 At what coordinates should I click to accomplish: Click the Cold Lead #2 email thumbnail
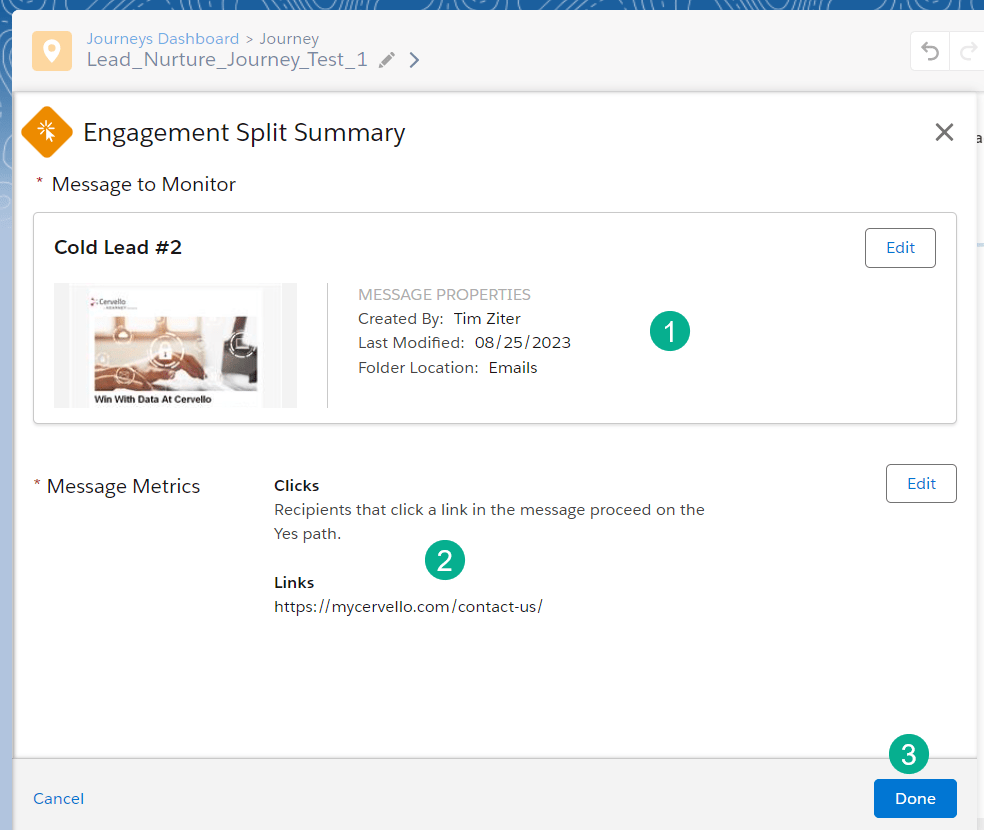(175, 345)
